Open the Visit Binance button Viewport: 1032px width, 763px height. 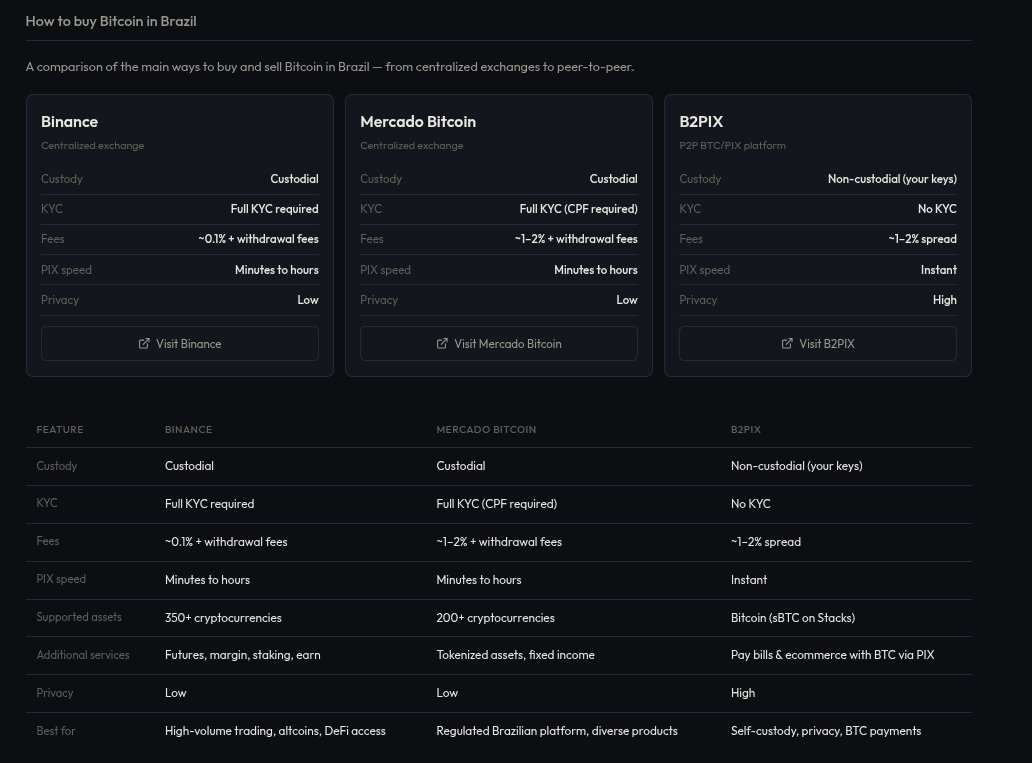180,344
